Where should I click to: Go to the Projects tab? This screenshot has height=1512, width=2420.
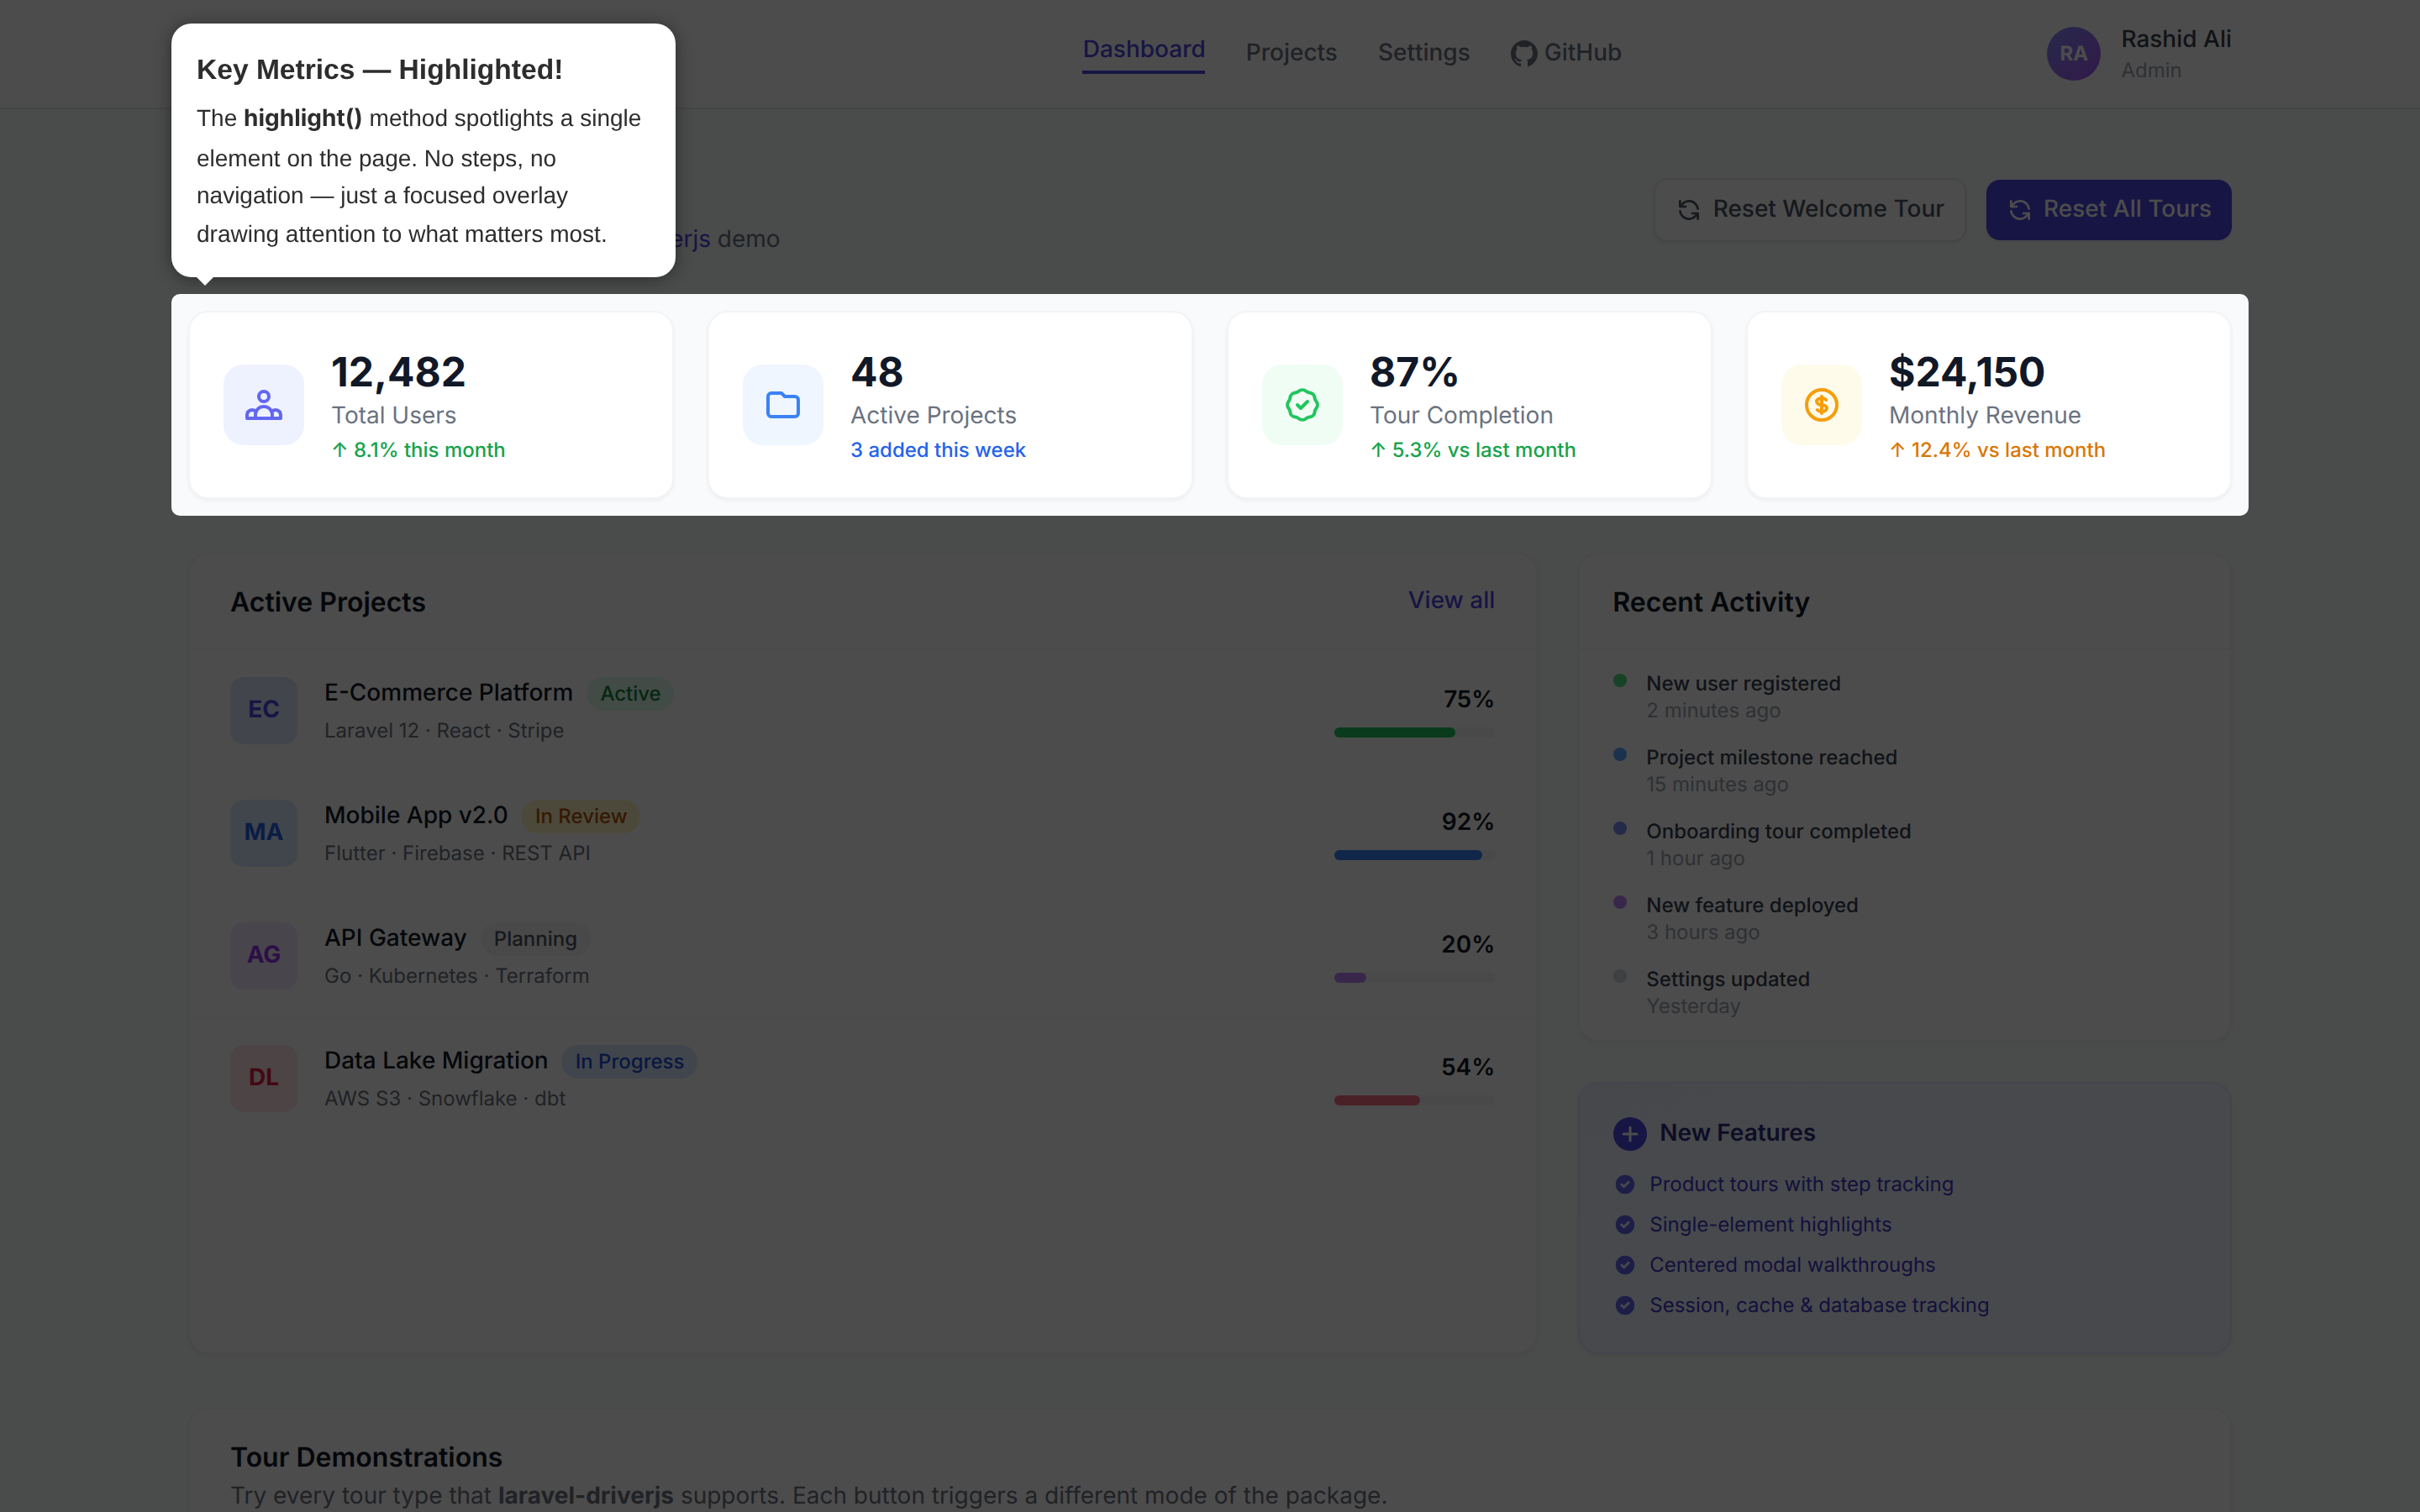coord(1291,53)
